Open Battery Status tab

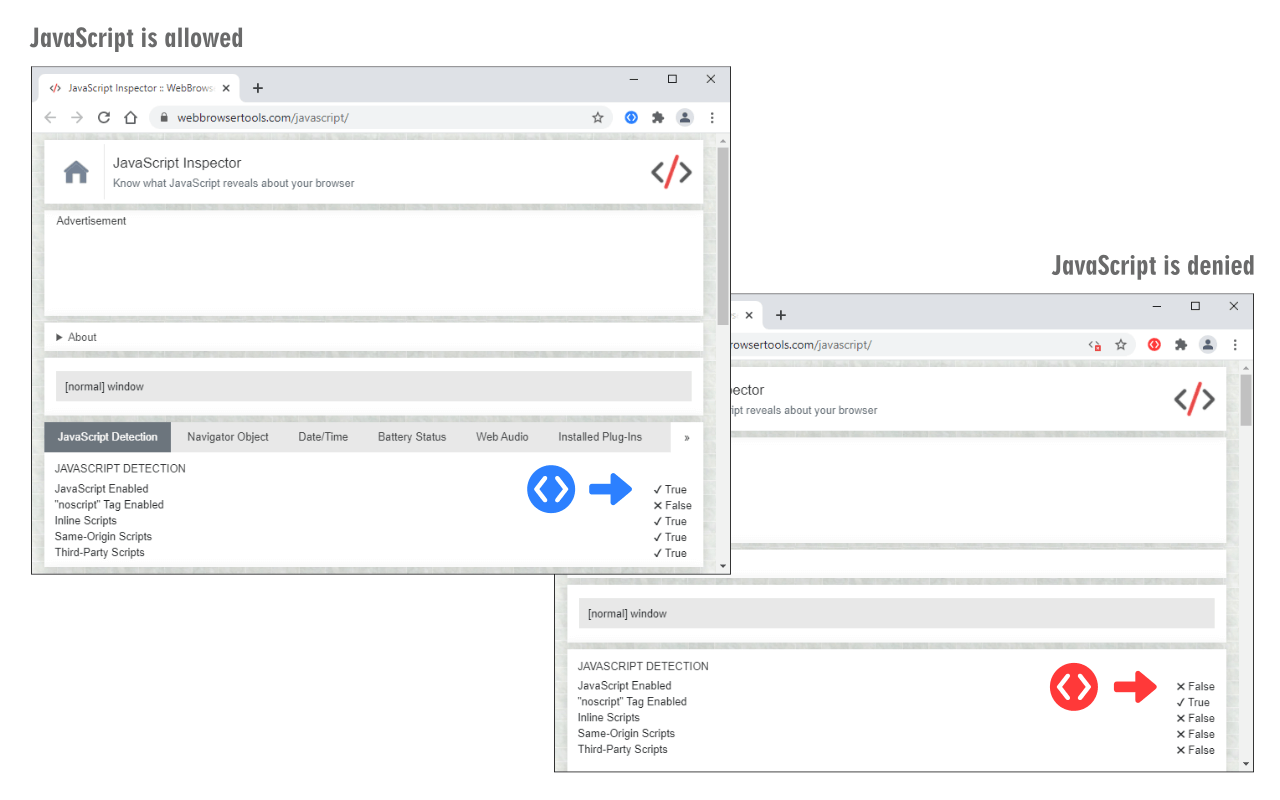(412, 437)
